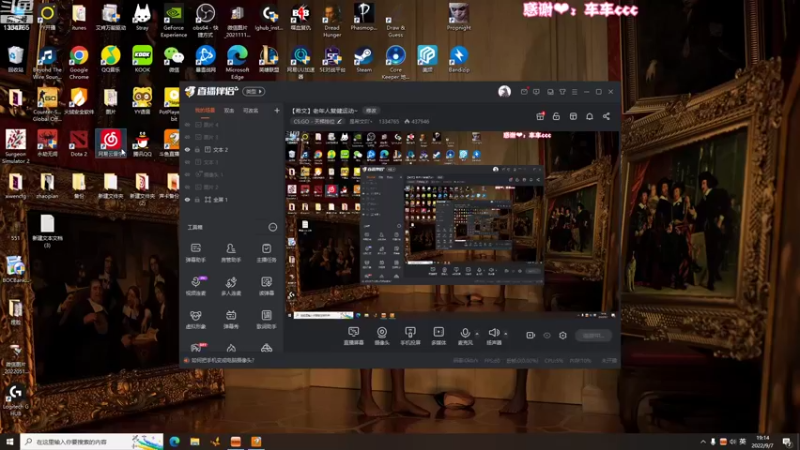Open the messages icon with red dot
This screenshot has width=800, height=450.
click(524, 92)
